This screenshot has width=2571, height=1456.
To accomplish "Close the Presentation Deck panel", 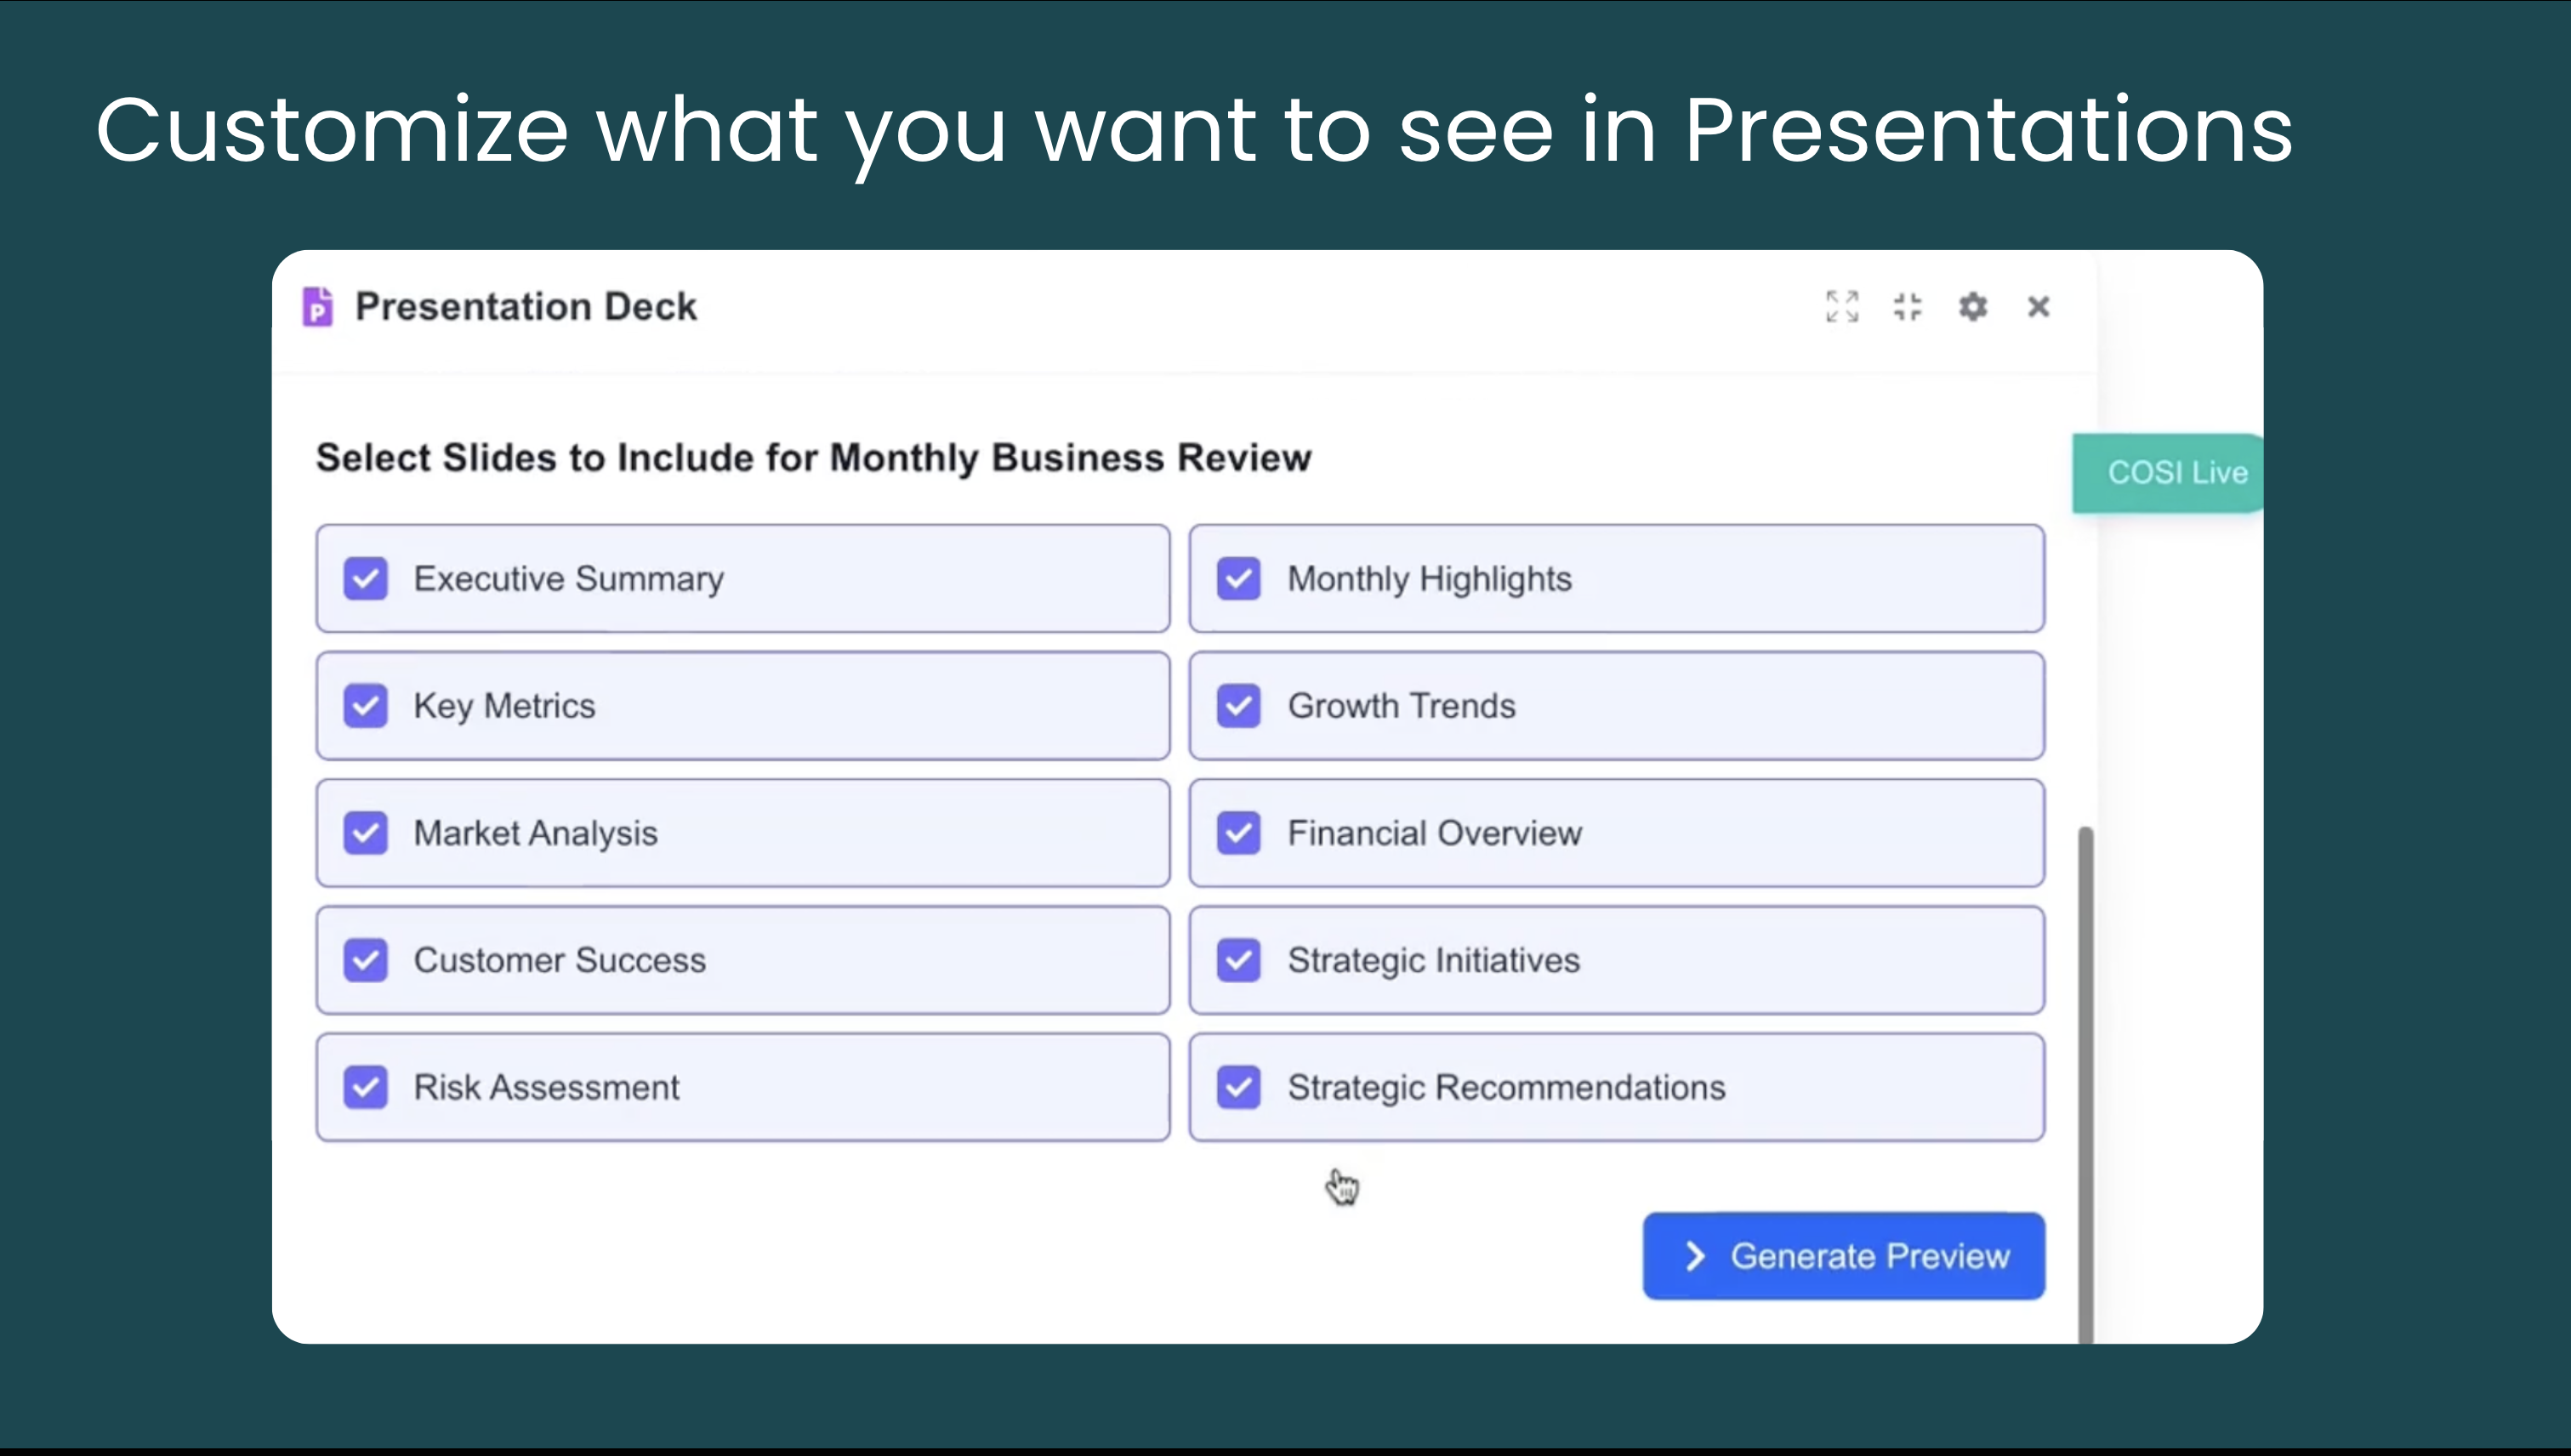I will tap(2038, 306).
